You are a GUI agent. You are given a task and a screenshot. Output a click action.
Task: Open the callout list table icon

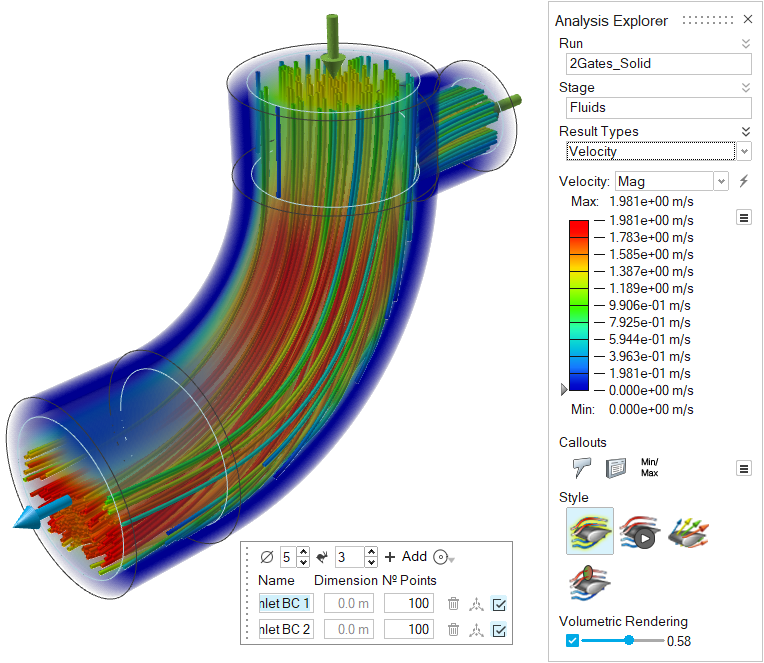615,467
